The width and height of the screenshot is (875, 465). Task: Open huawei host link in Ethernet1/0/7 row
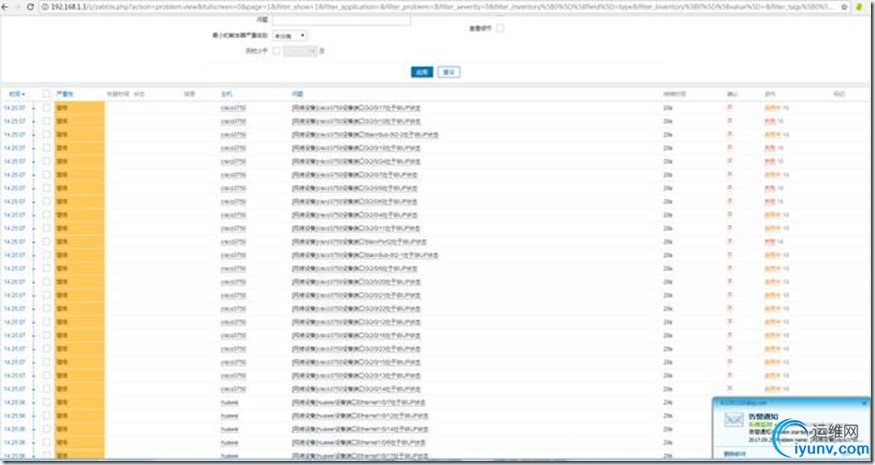coord(229,402)
